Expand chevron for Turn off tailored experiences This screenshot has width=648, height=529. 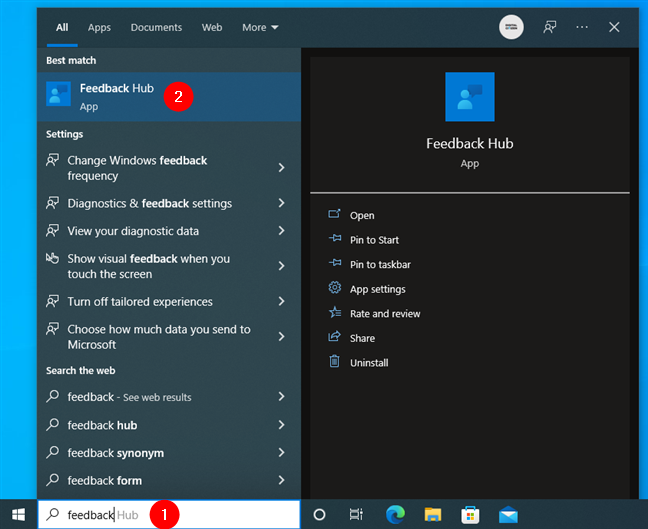[281, 301]
